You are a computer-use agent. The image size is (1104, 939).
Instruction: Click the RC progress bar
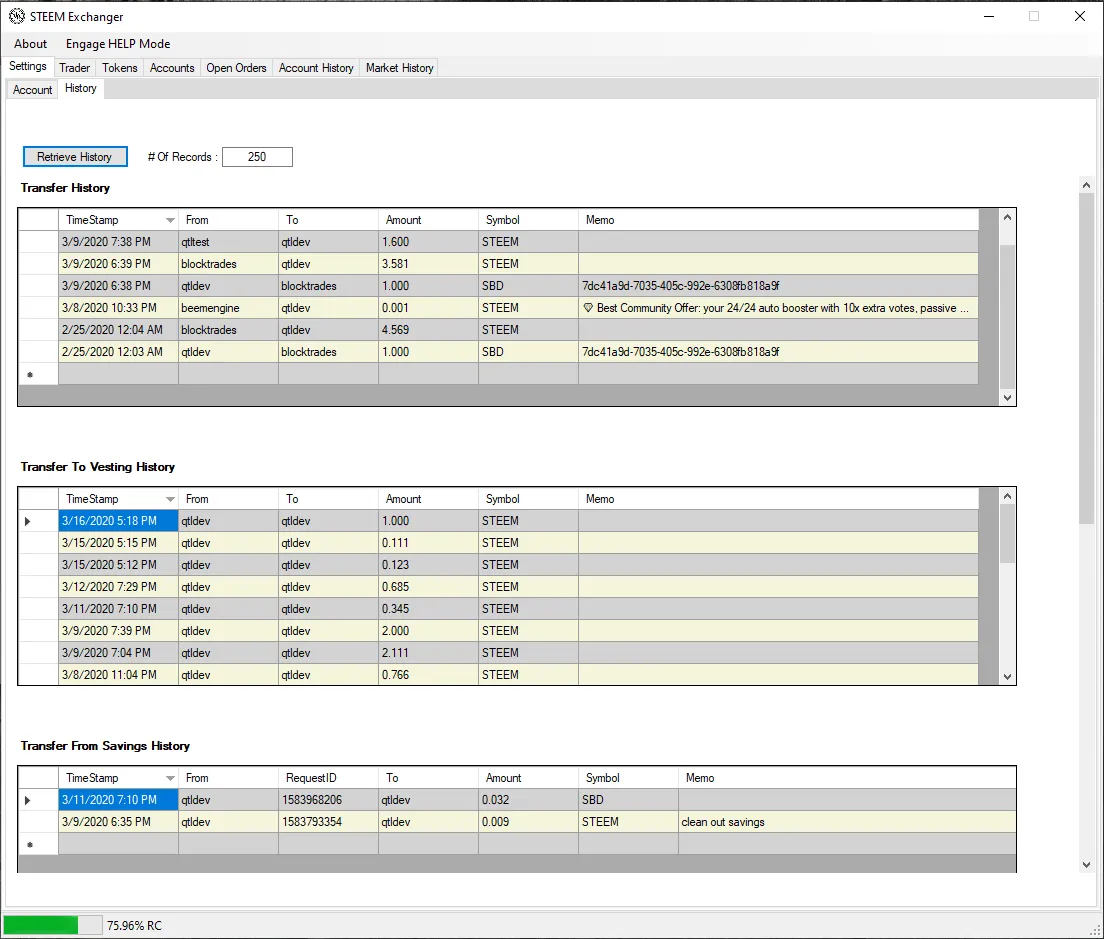tap(52, 925)
